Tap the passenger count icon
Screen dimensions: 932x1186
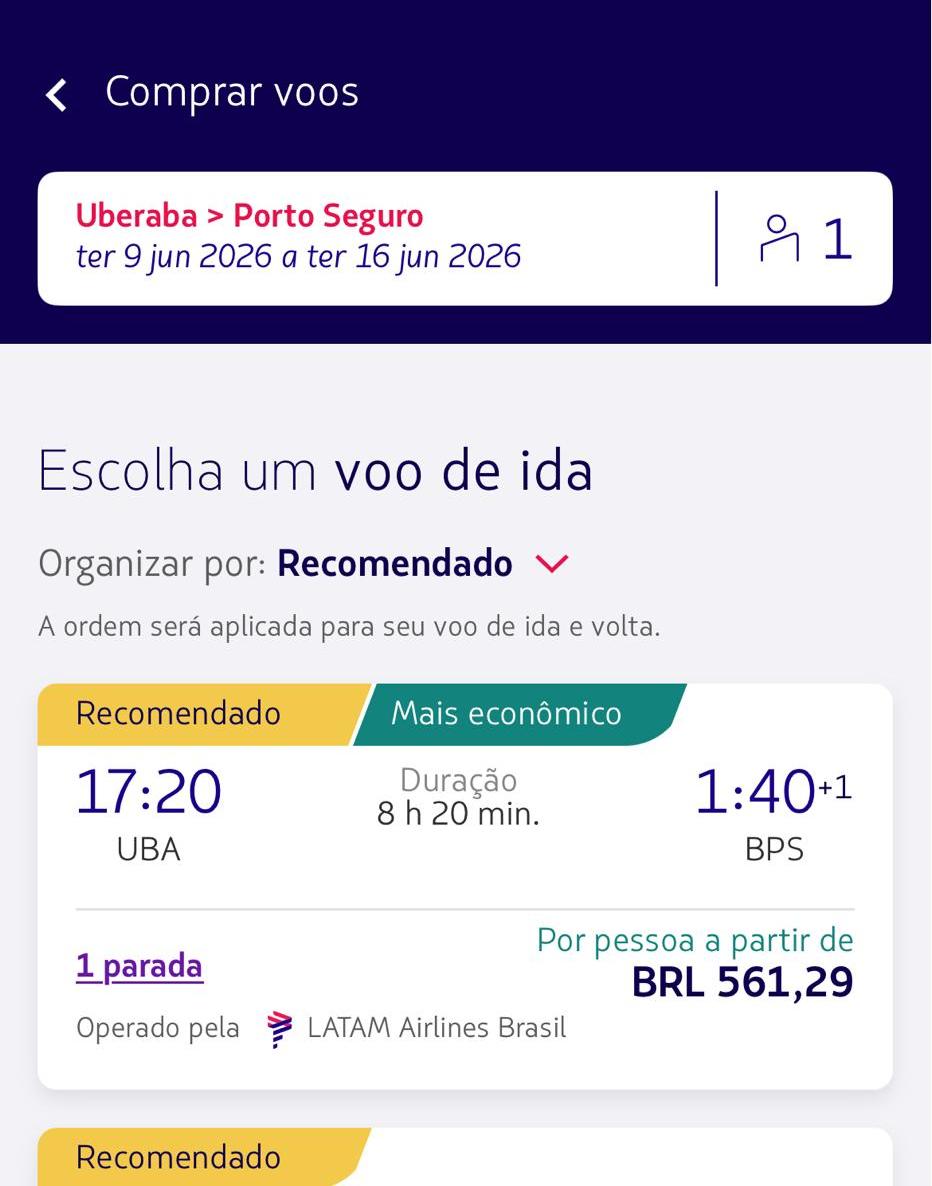click(x=779, y=239)
